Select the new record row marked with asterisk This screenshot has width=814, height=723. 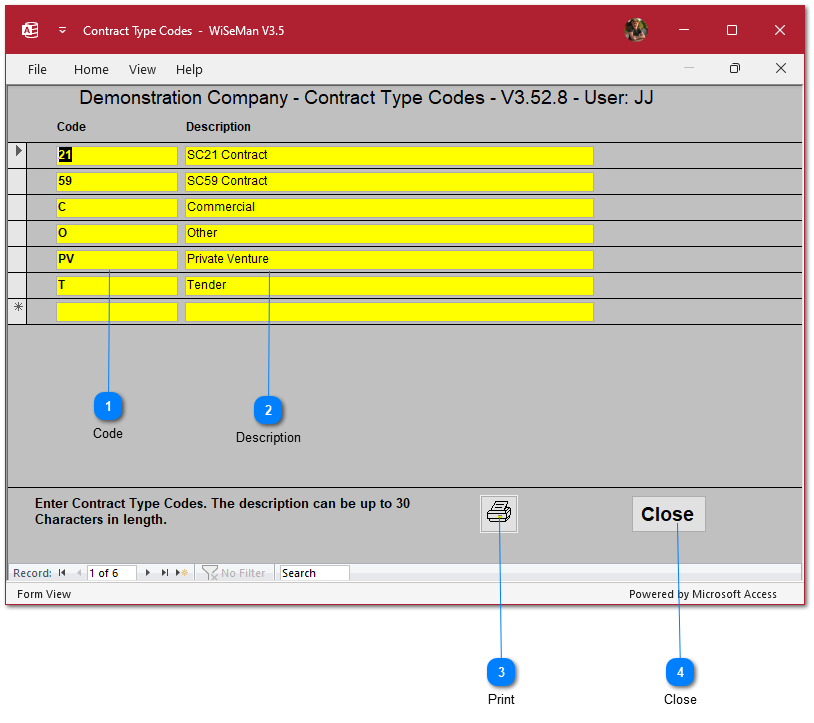point(18,311)
